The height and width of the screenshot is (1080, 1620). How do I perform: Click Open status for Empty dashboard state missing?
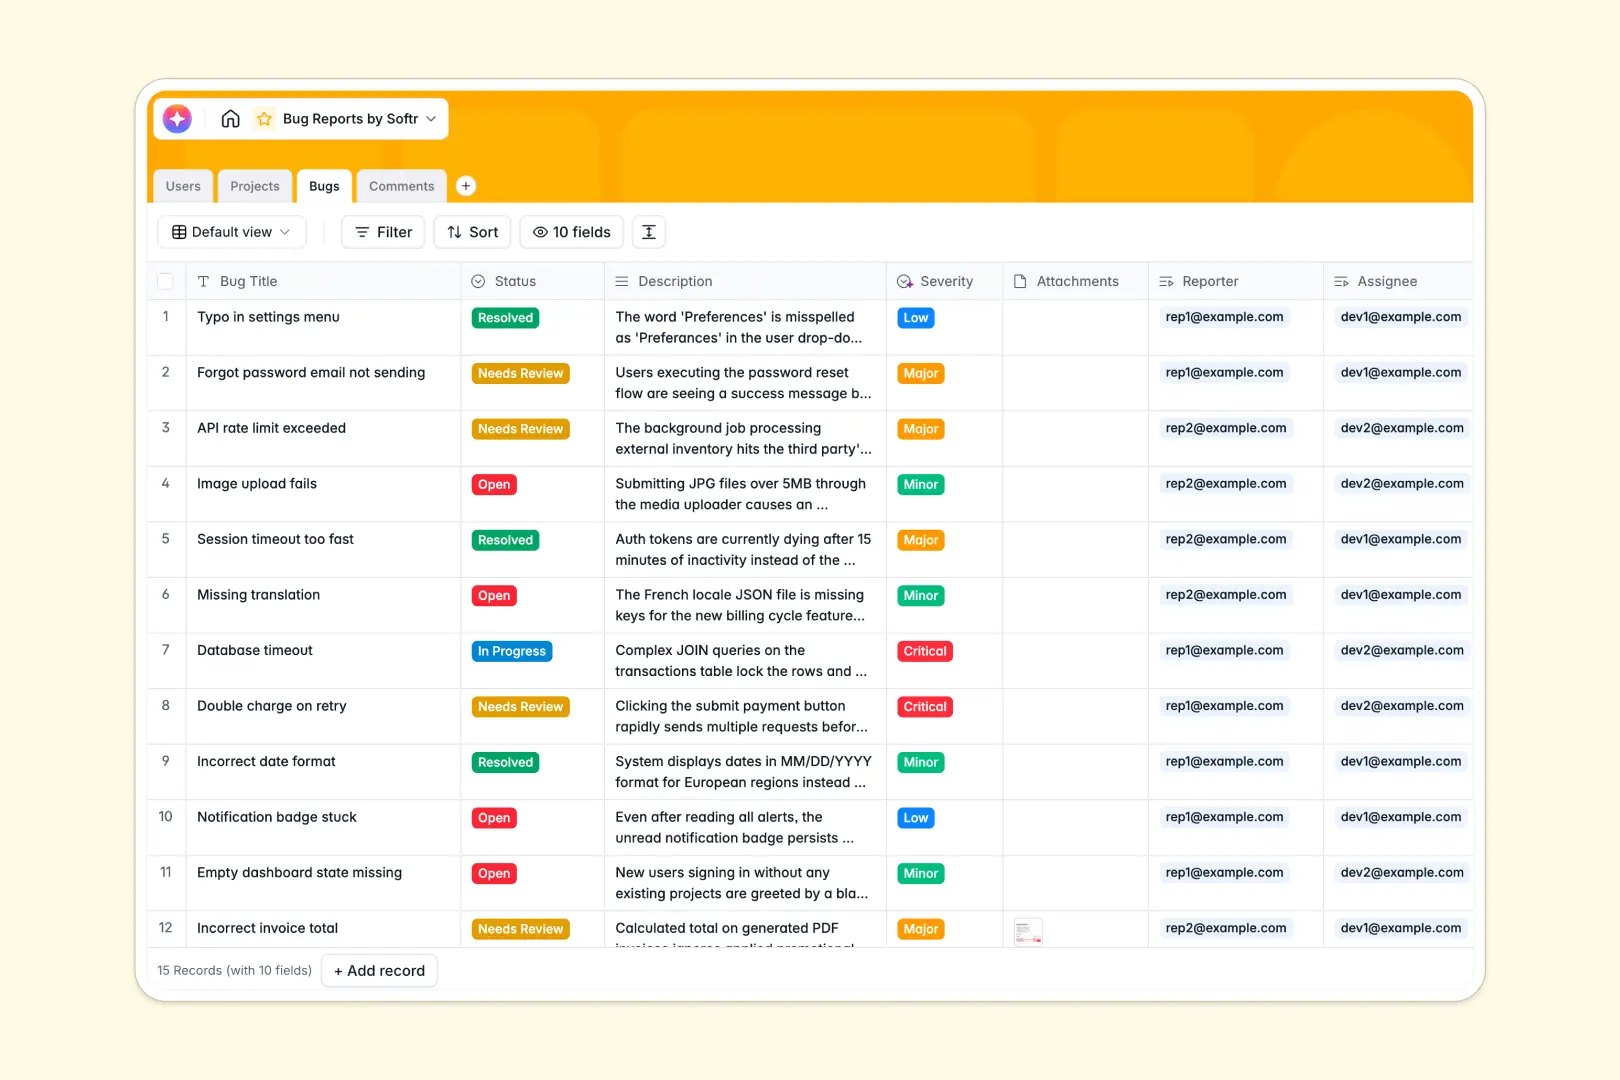494,874
